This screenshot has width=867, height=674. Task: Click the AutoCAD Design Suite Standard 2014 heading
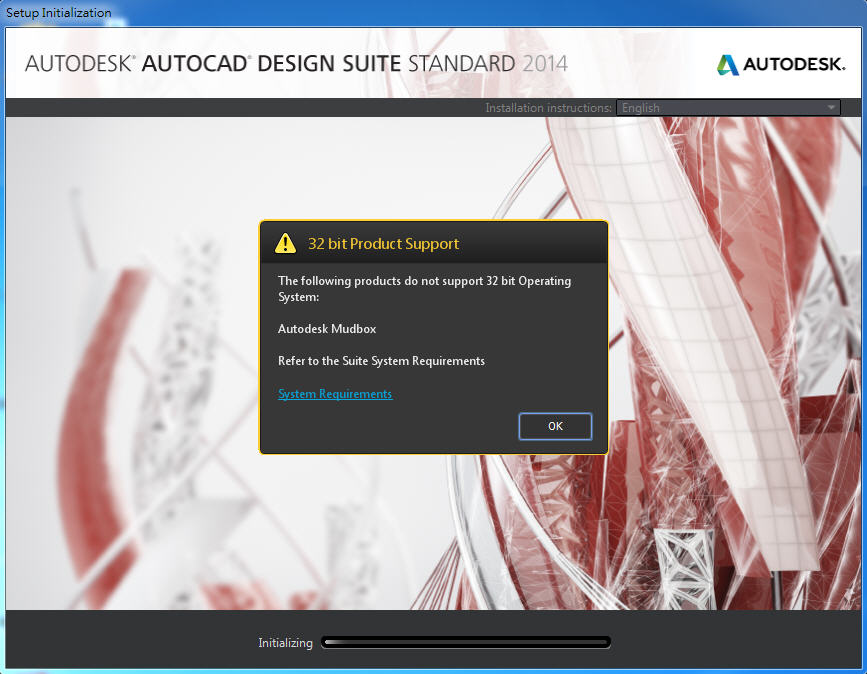coord(296,64)
